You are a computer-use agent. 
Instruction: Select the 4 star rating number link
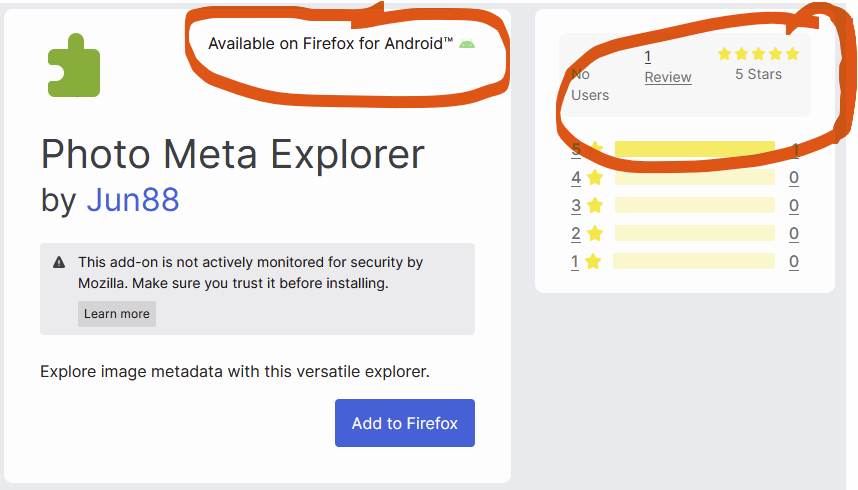576,178
